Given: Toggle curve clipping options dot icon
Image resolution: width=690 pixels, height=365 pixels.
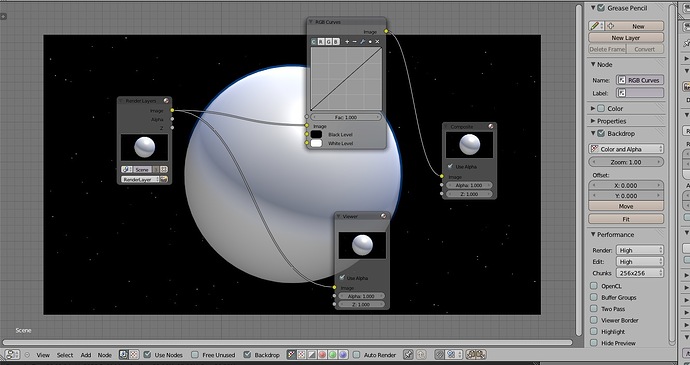Looking at the screenshot, I should 370,41.
